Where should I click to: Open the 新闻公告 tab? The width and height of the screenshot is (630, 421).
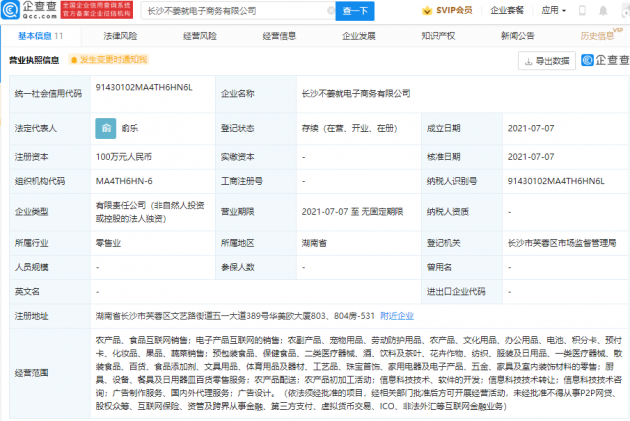(x=517, y=35)
